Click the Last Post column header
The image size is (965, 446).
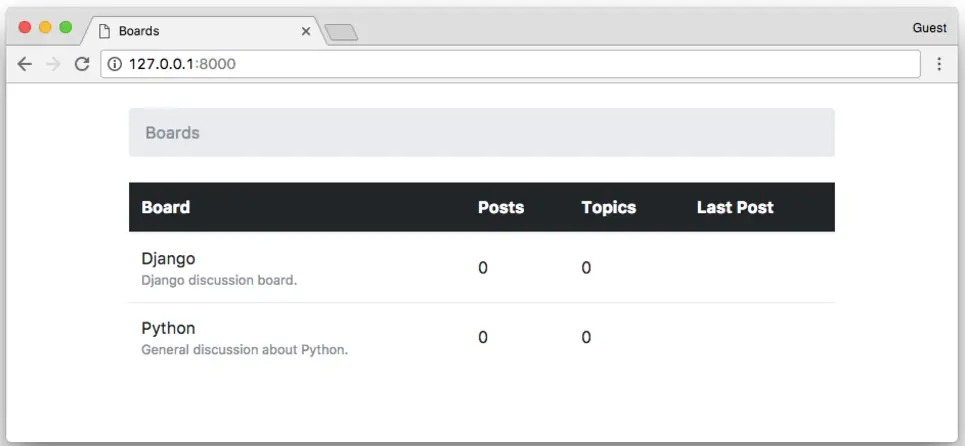pos(735,207)
